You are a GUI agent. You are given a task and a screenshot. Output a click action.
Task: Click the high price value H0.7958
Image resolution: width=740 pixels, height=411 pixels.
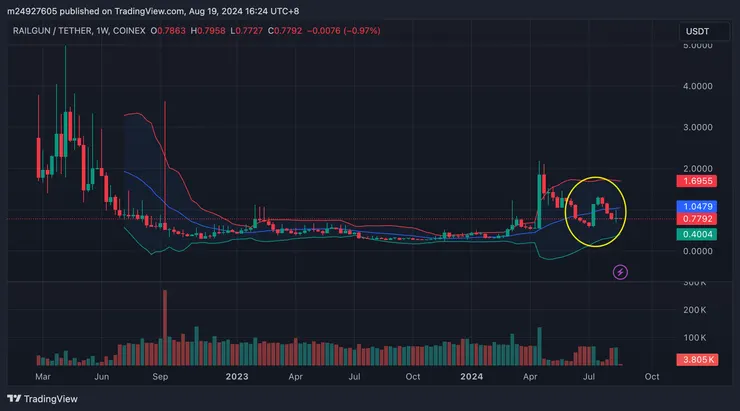[208, 31]
